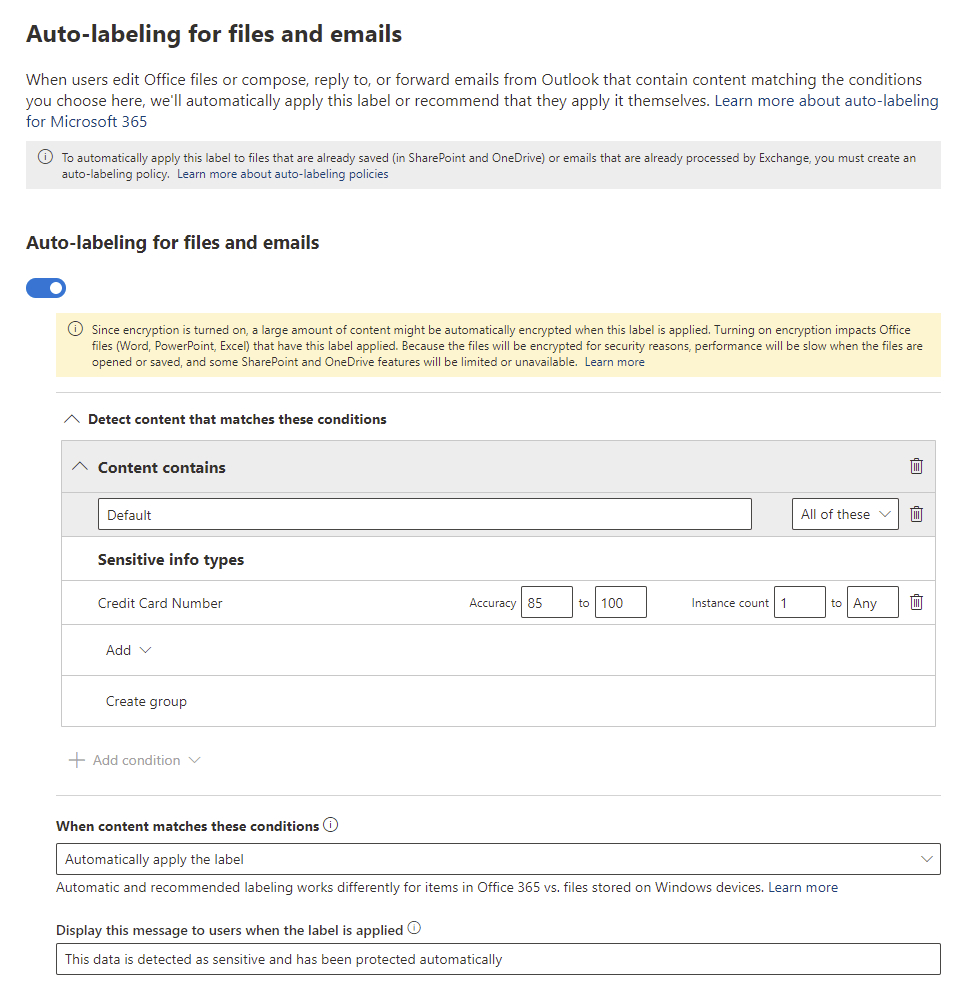Viewport: 968px width, 1007px height.
Task: Click the Default group name field
Action: coord(424,514)
